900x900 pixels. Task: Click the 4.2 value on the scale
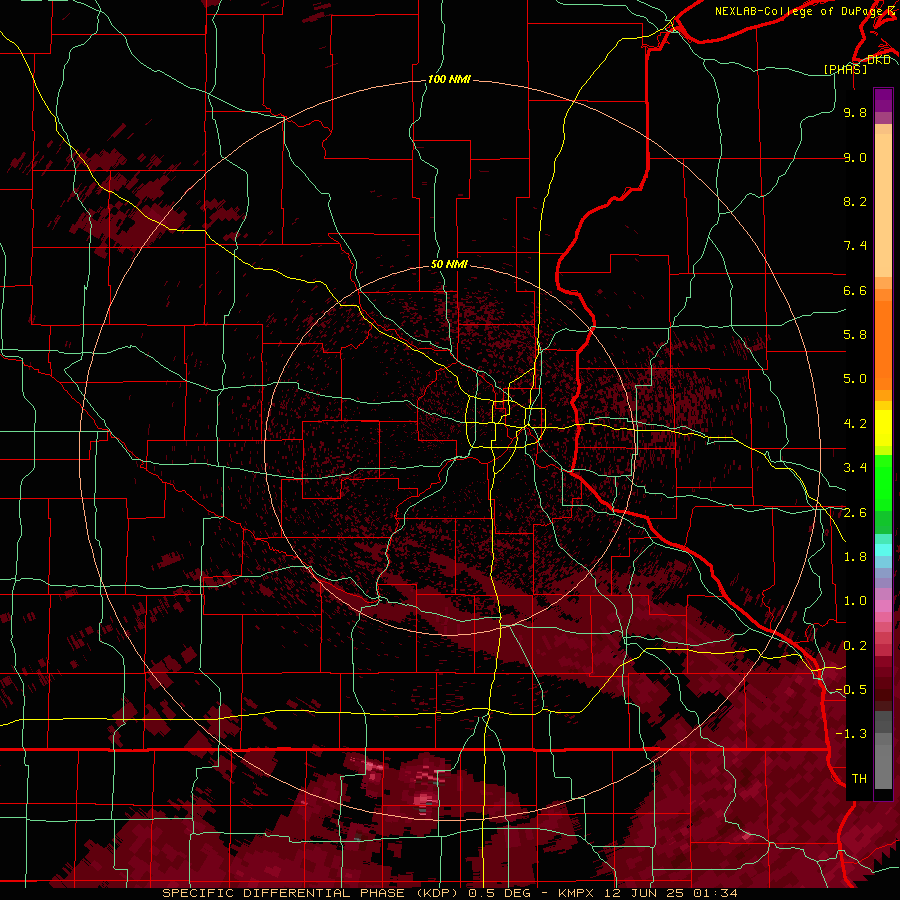point(855,424)
